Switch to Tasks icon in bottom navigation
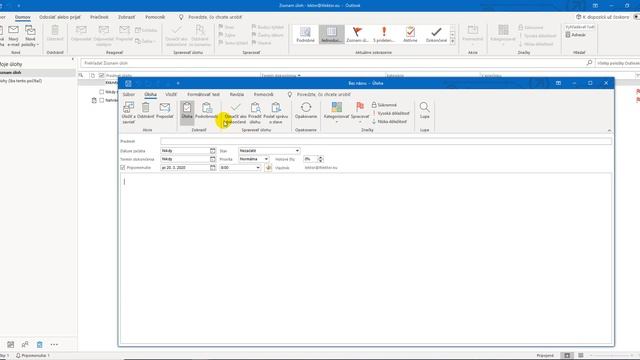This screenshot has width=640, height=360. click(39, 344)
